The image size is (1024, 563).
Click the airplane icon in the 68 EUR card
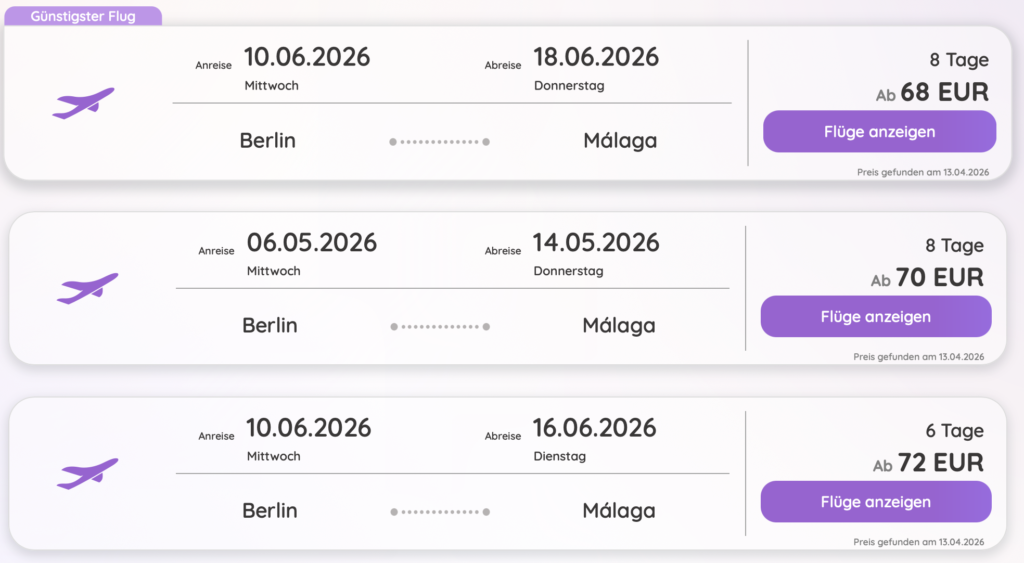tap(84, 102)
